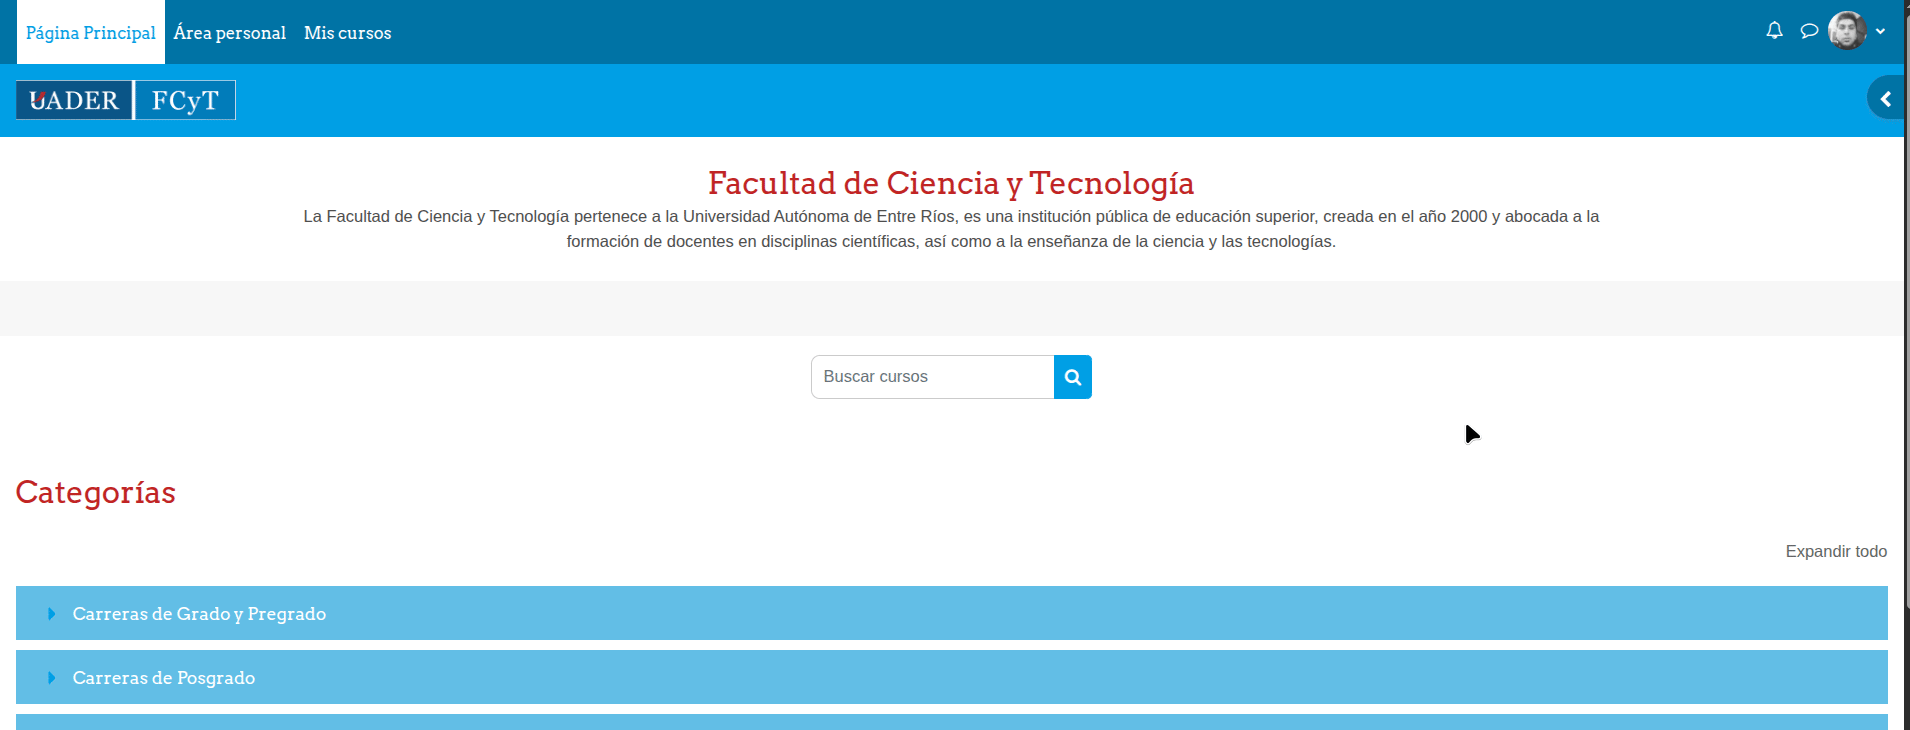The width and height of the screenshot is (1910, 730).
Task: Click the magnifier search button
Action: [x=1073, y=377]
